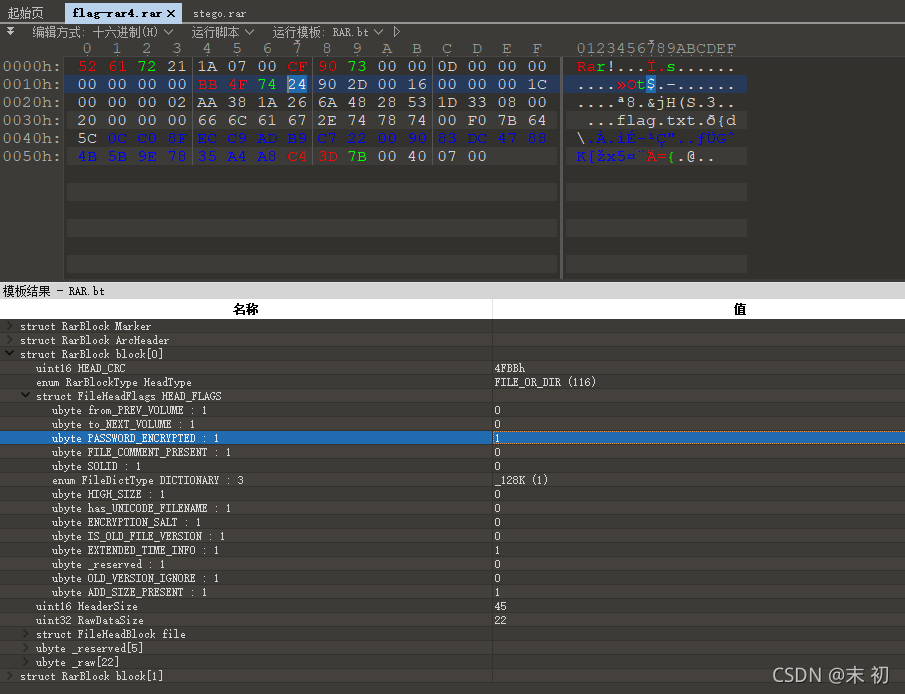Select the ubyte SOLID row
The image size is (905, 694).
[x=452, y=466]
